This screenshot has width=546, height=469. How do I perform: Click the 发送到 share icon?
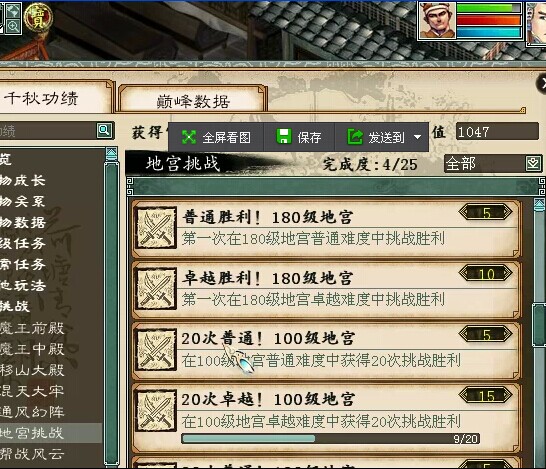click(x=355, y=137)
